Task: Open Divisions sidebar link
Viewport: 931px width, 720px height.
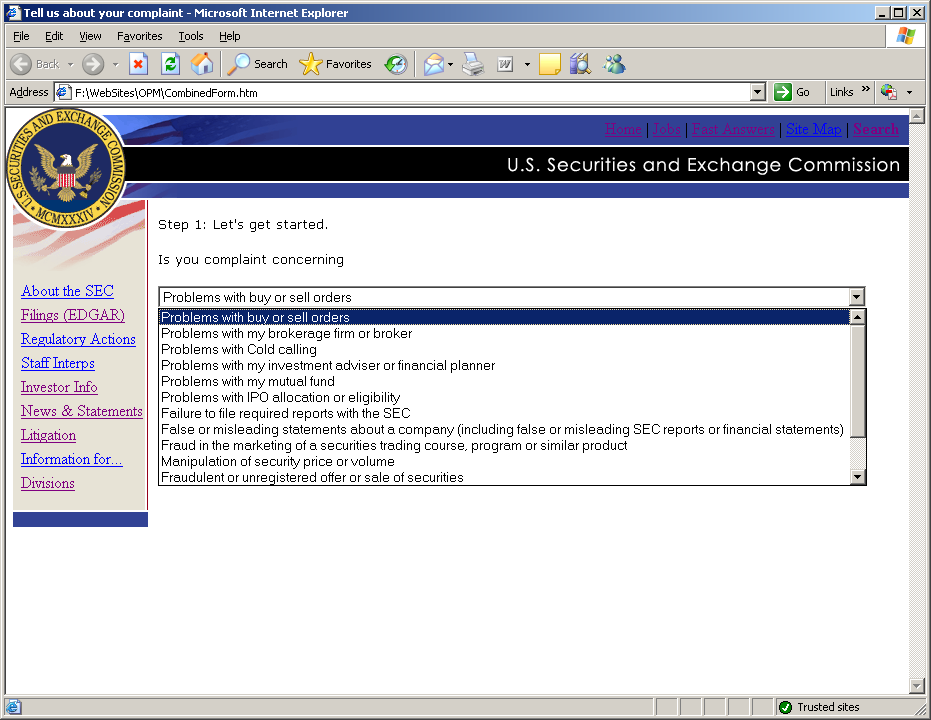Action: coord(48,483)
